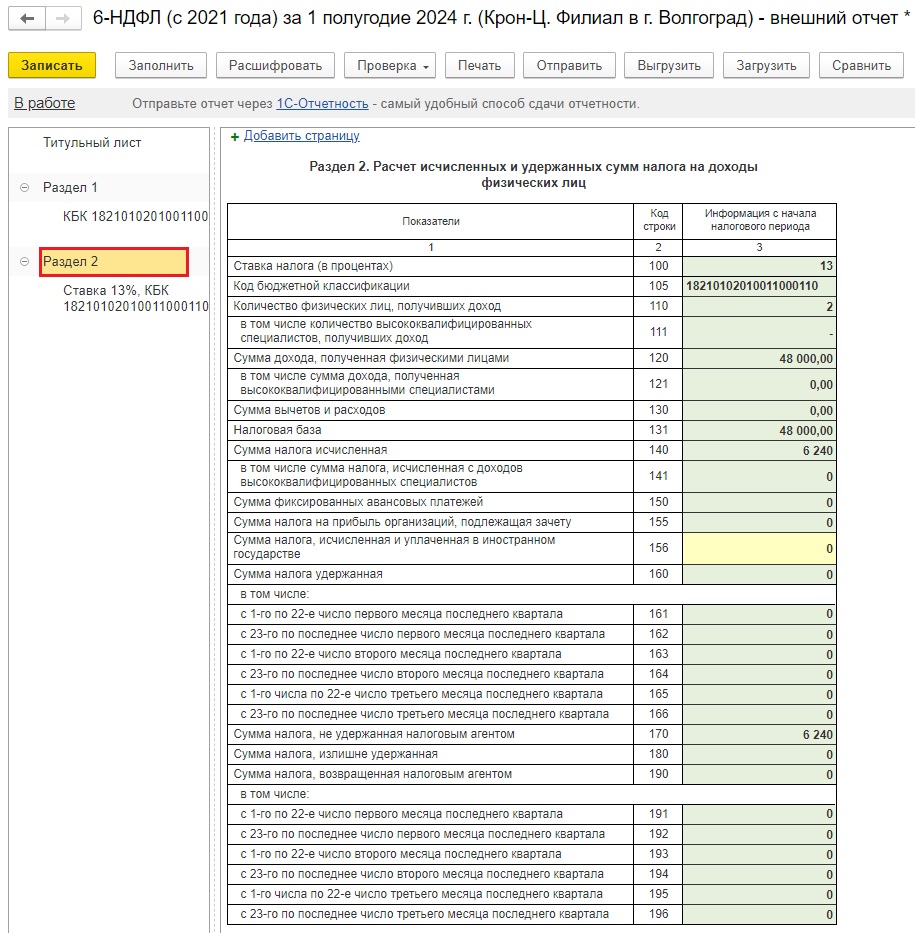Click the Сумма вычетов и расходов label

click(x=309, y=410)
